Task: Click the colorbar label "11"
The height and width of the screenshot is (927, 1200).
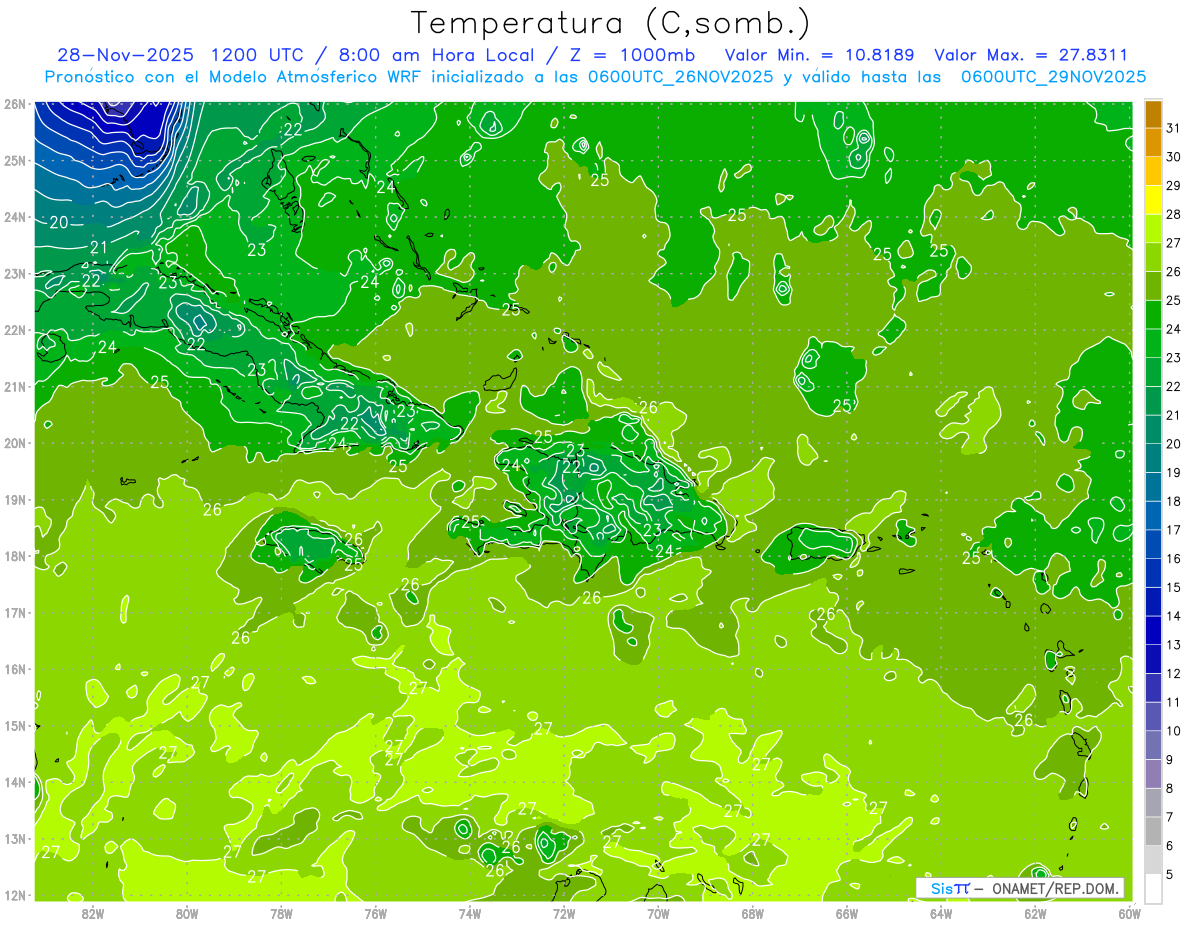Action: [1174, 702]
